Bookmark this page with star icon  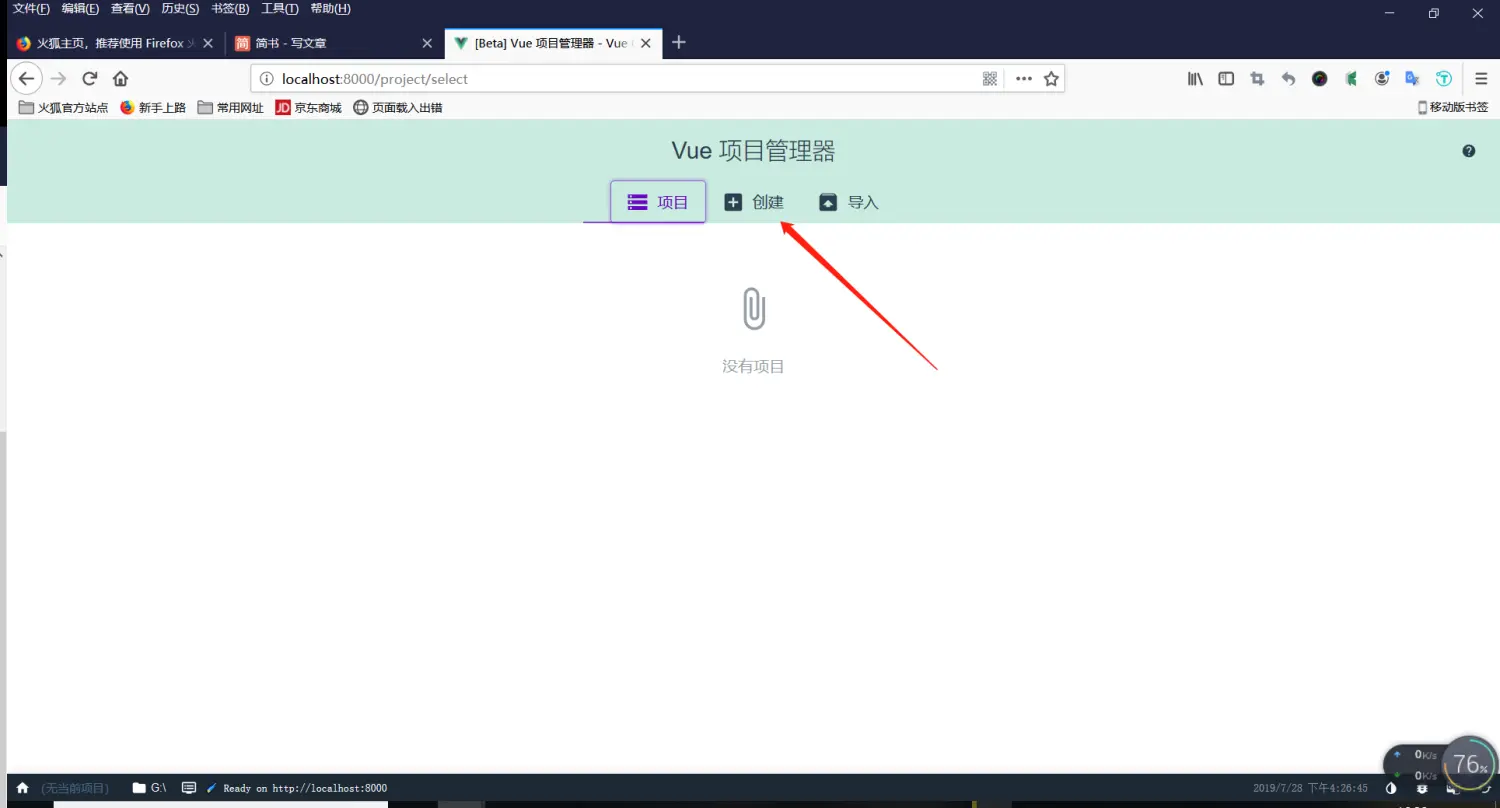click(1051, 79)
